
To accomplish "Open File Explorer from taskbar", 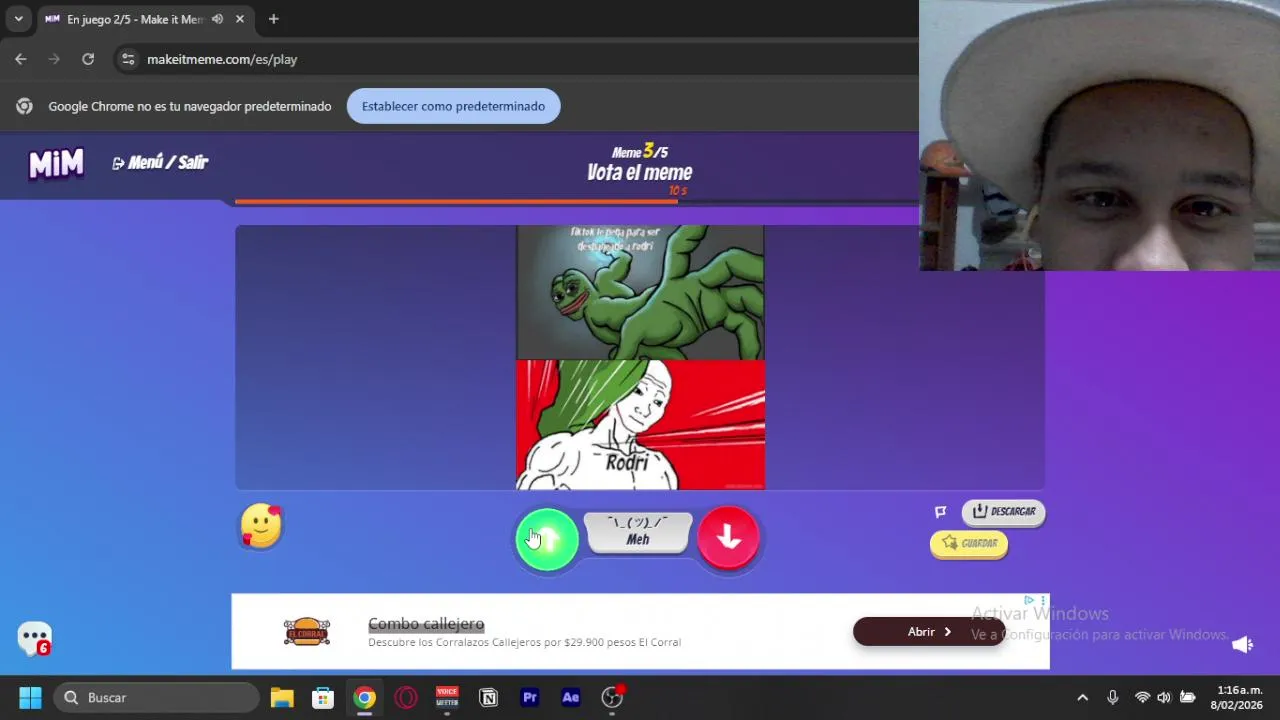I will 282,697.
